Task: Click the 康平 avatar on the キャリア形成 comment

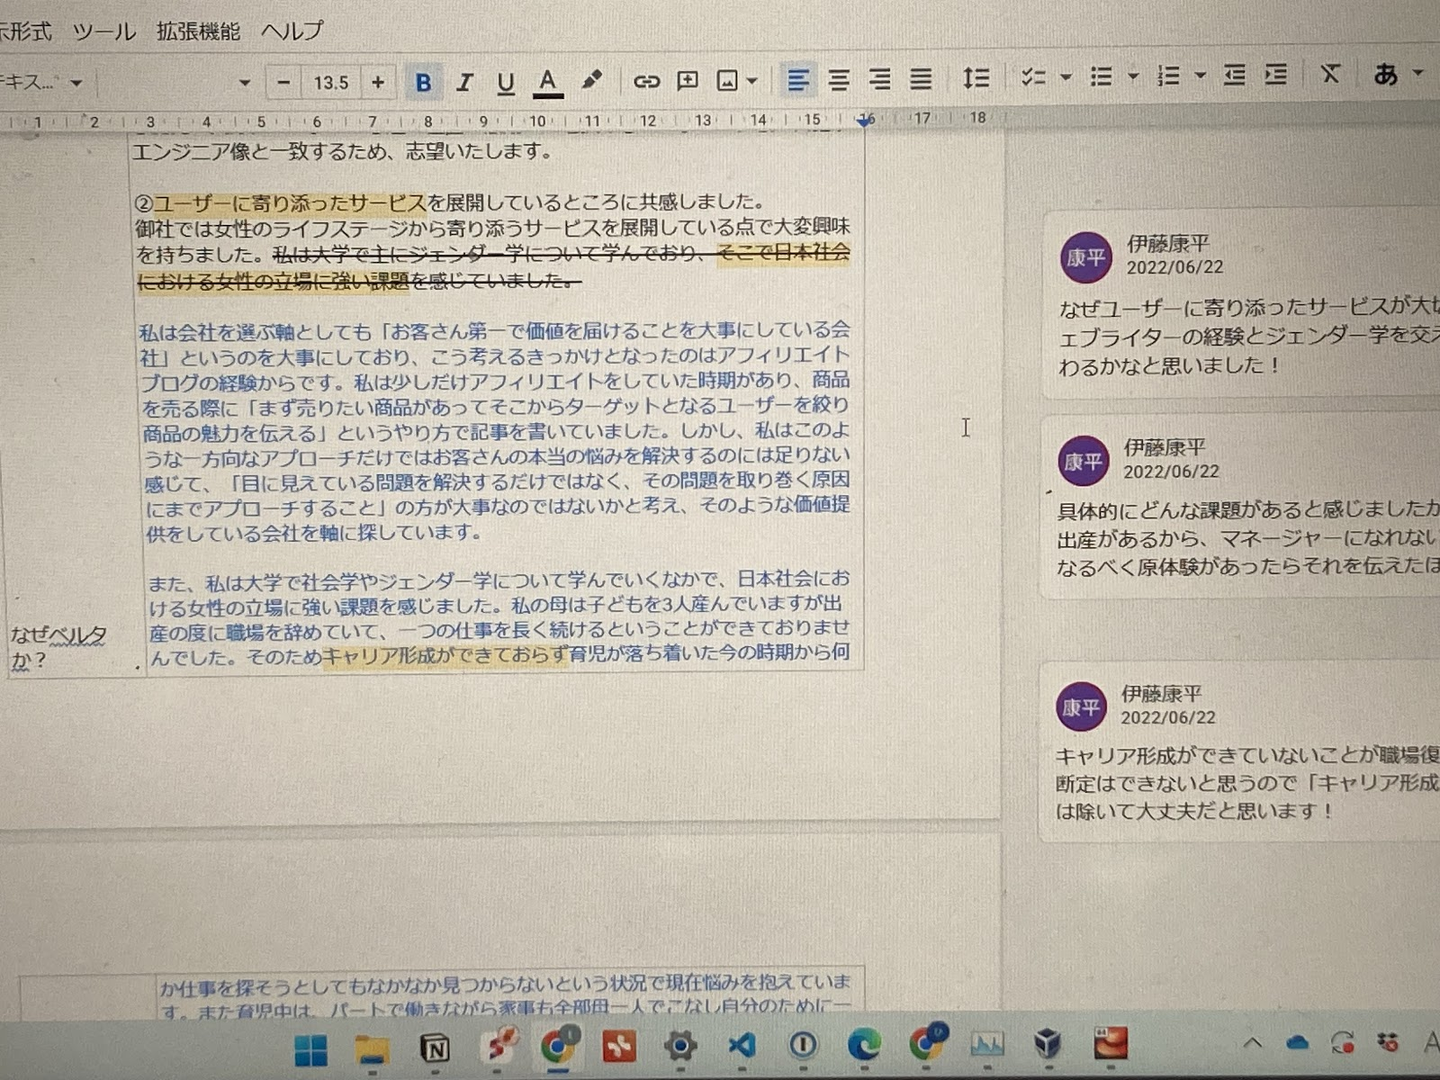Action: pos(1081,707)
